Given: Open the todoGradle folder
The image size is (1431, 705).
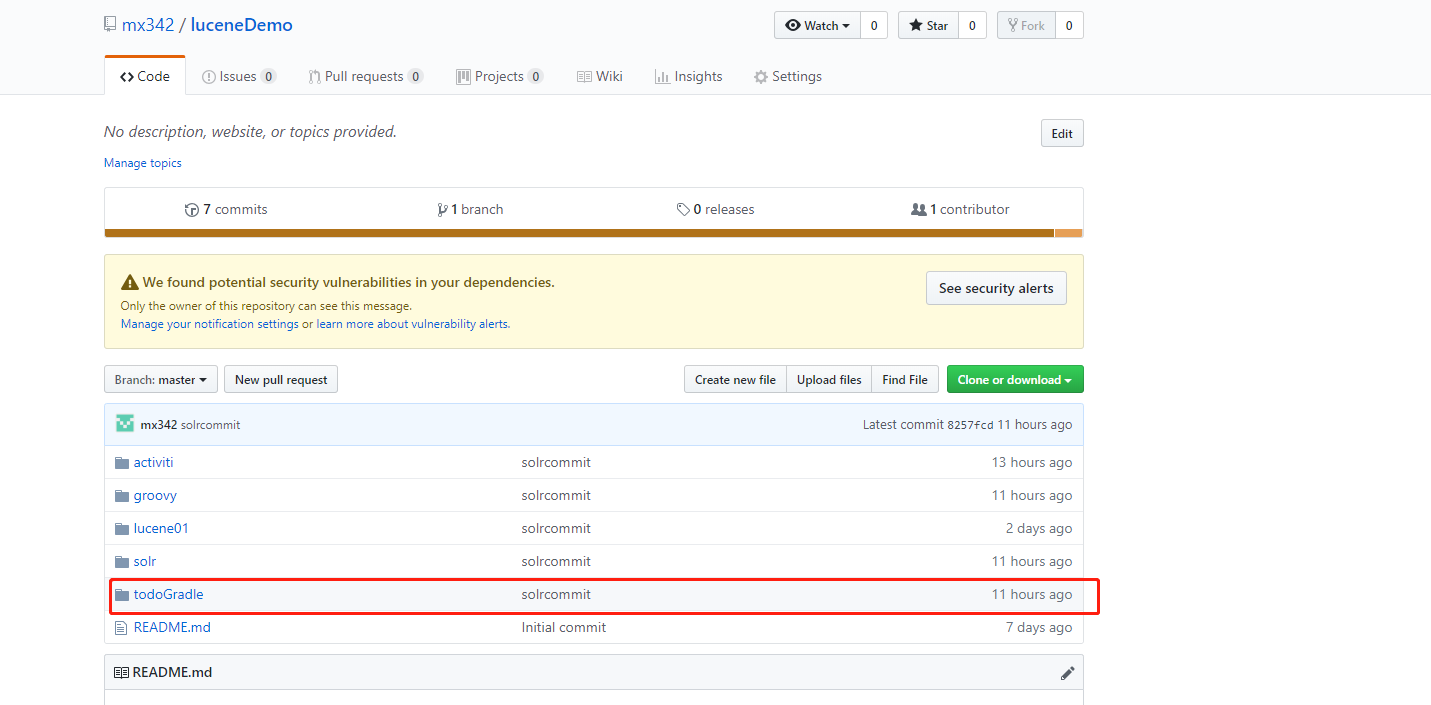Looking at the screenshot, I should coord(168,594).
